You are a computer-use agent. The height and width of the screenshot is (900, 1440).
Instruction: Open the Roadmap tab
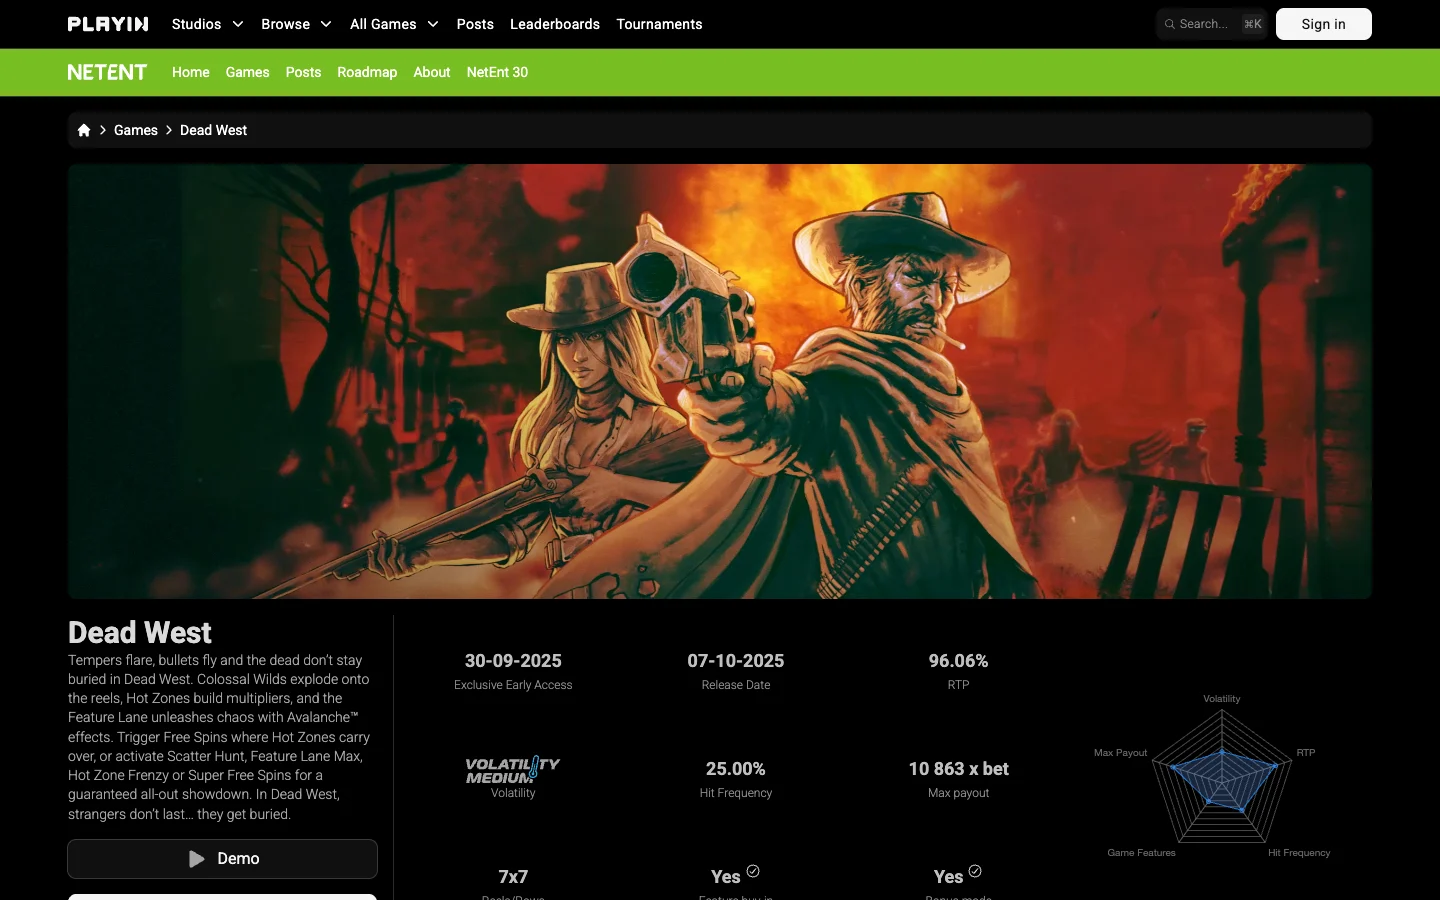coord(367,72)
